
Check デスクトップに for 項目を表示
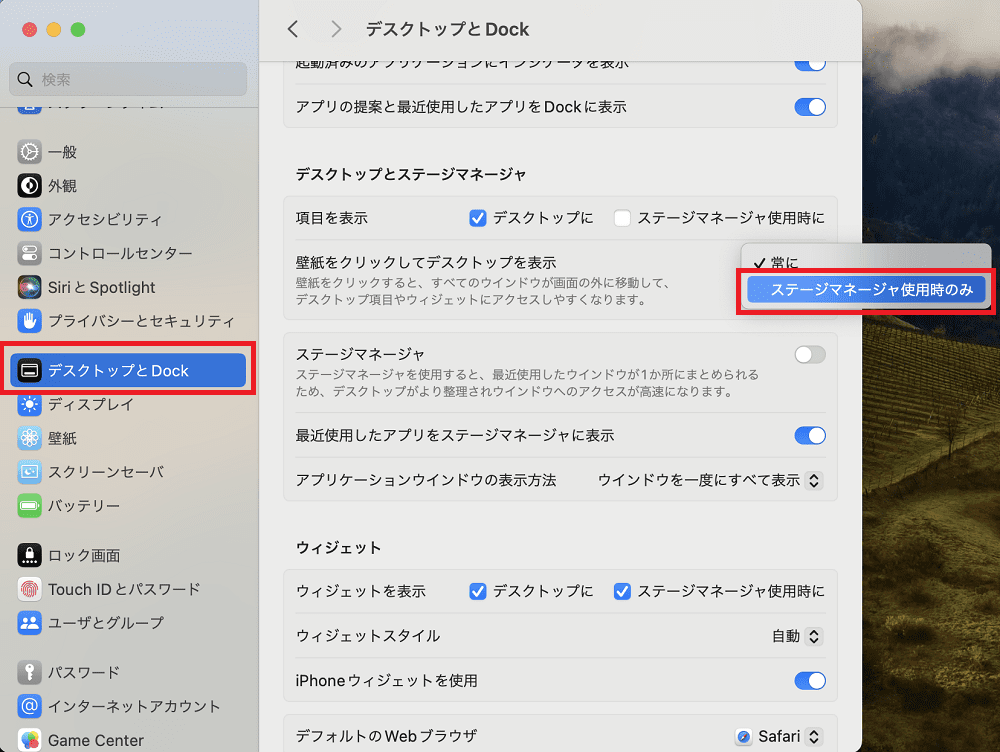click(x=478, y=218)
